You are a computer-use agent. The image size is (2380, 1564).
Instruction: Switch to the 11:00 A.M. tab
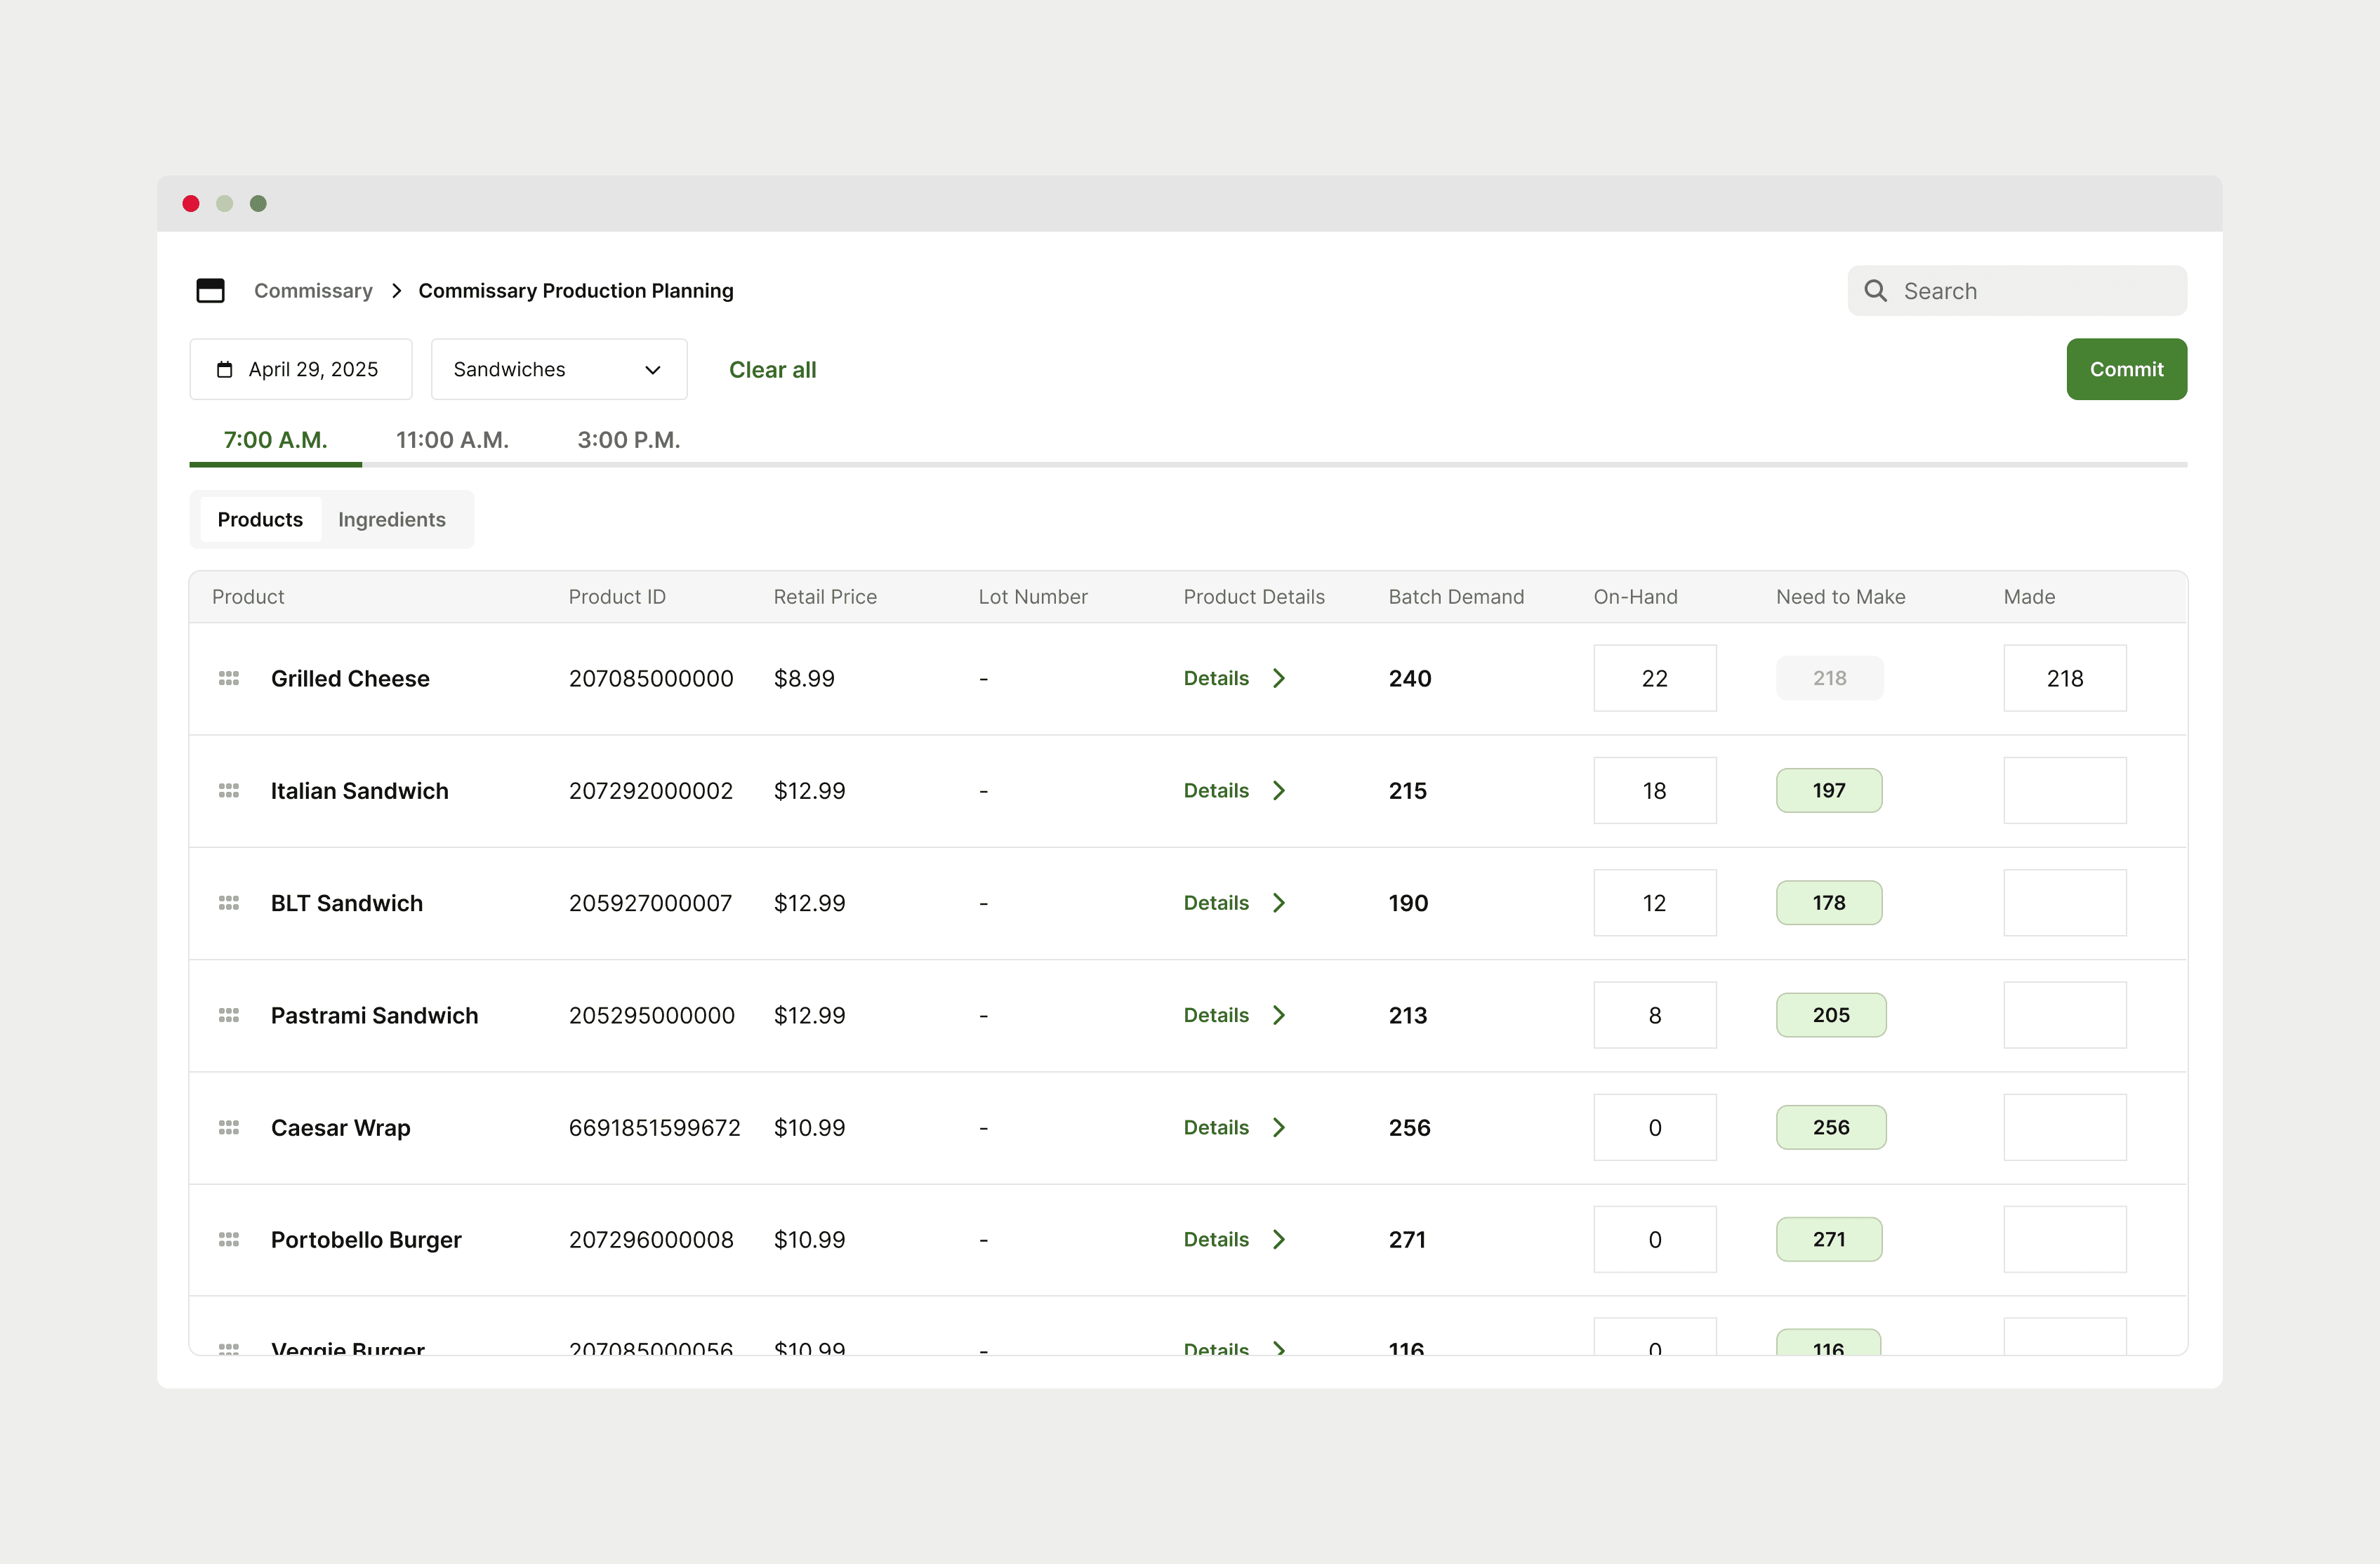[452, 440]
